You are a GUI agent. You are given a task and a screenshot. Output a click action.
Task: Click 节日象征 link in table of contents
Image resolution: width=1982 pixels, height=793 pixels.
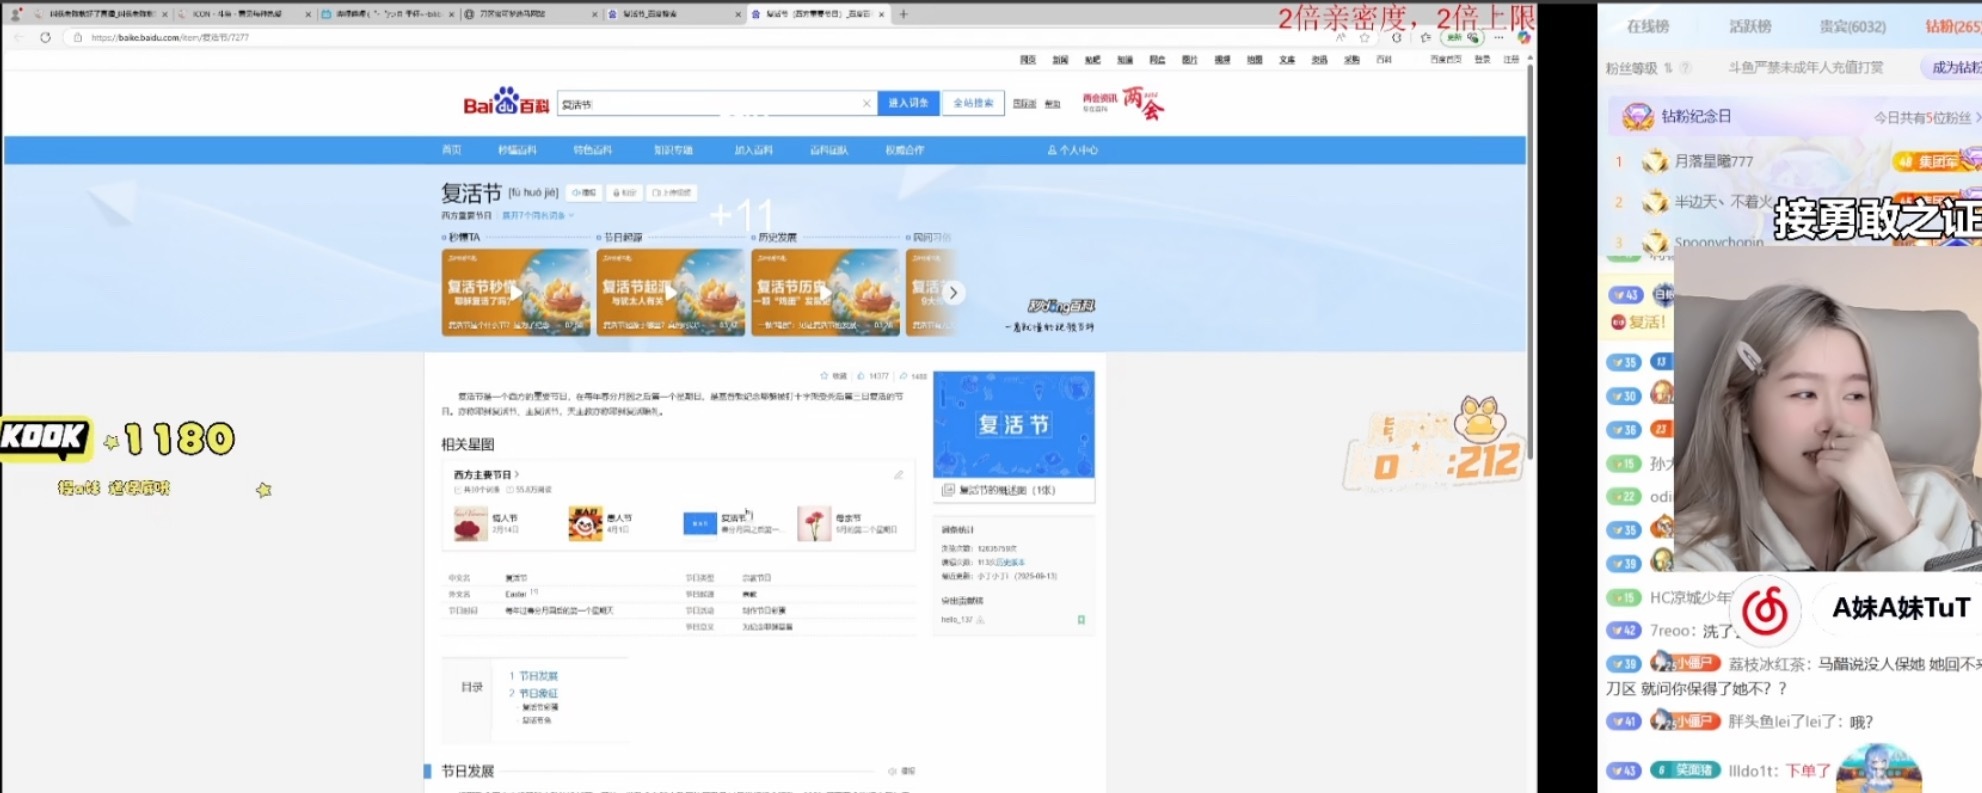538,693
